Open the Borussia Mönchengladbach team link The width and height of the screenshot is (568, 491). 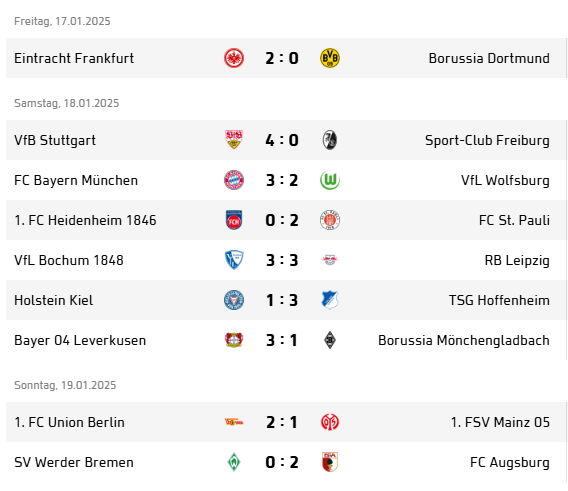(464, 340)
